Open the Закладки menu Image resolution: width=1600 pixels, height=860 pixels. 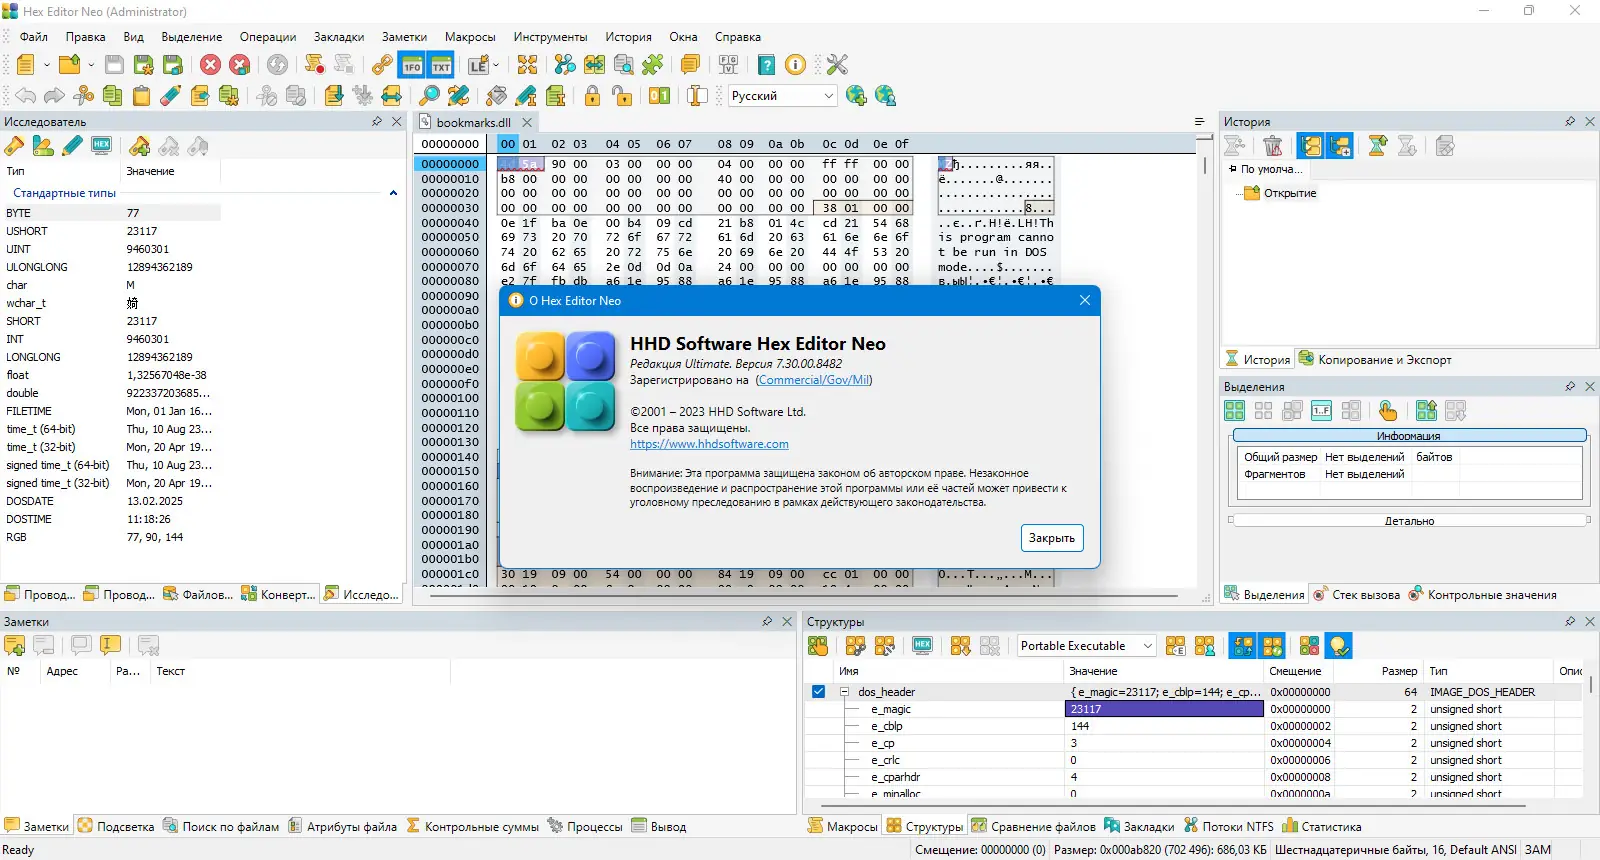click(x=339, y=37)
